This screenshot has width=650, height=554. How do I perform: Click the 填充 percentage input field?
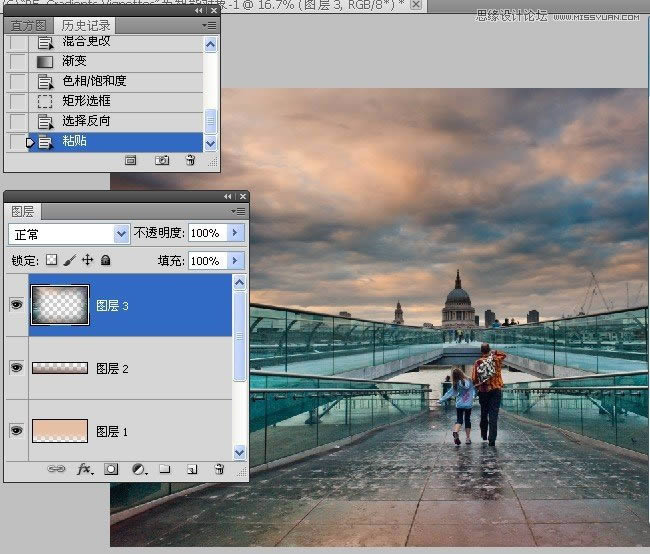206,261
